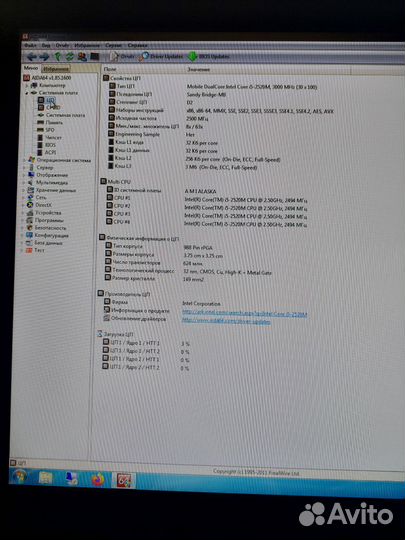Select Тест in the tree
The image size is (405, 540).
36,250
